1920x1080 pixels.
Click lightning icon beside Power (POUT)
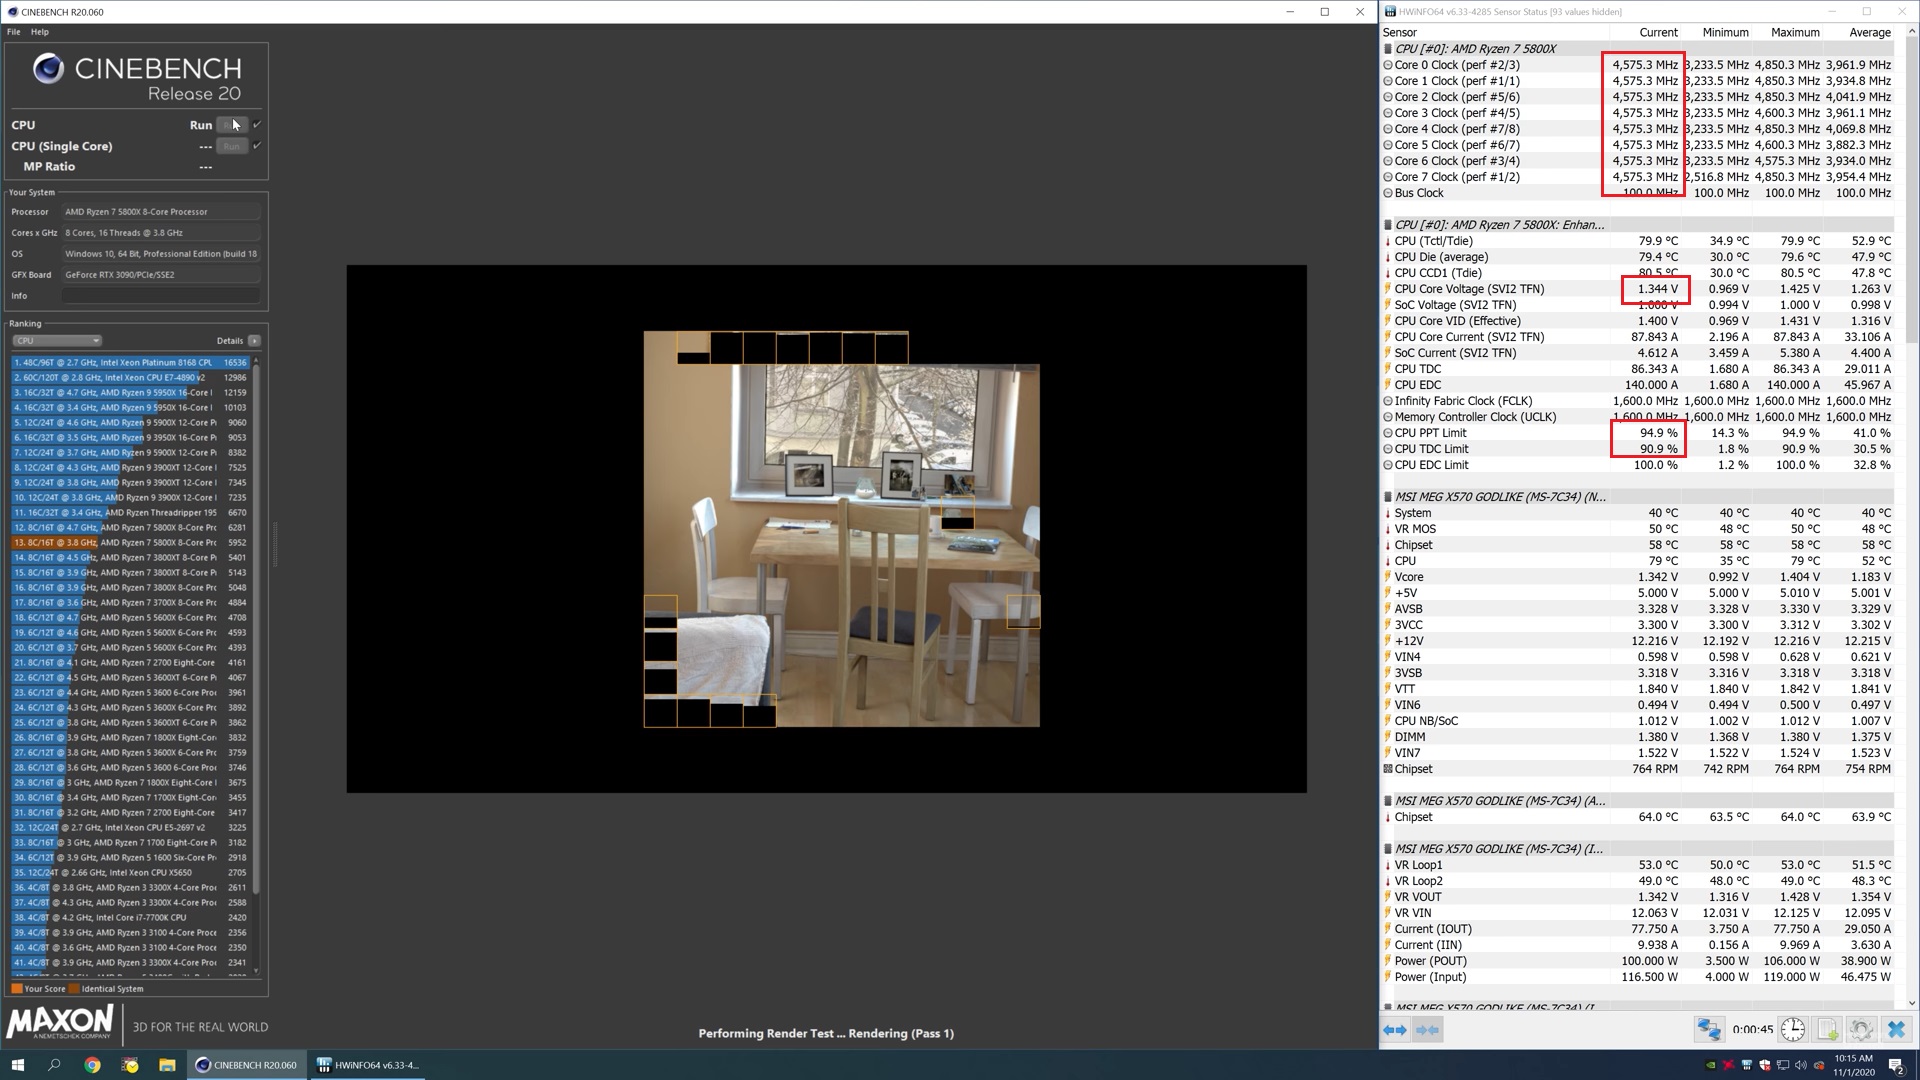click(1388, 961)
